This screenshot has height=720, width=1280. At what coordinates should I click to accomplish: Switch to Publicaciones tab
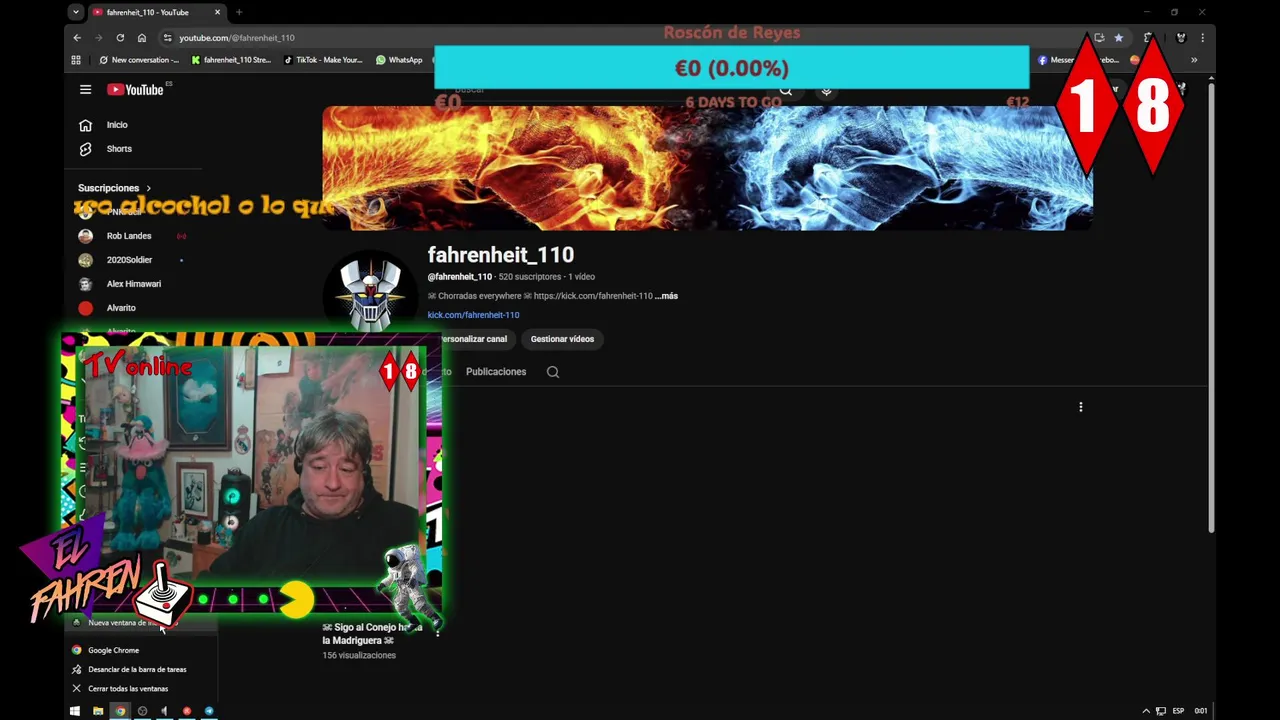(x=496, y=372)
